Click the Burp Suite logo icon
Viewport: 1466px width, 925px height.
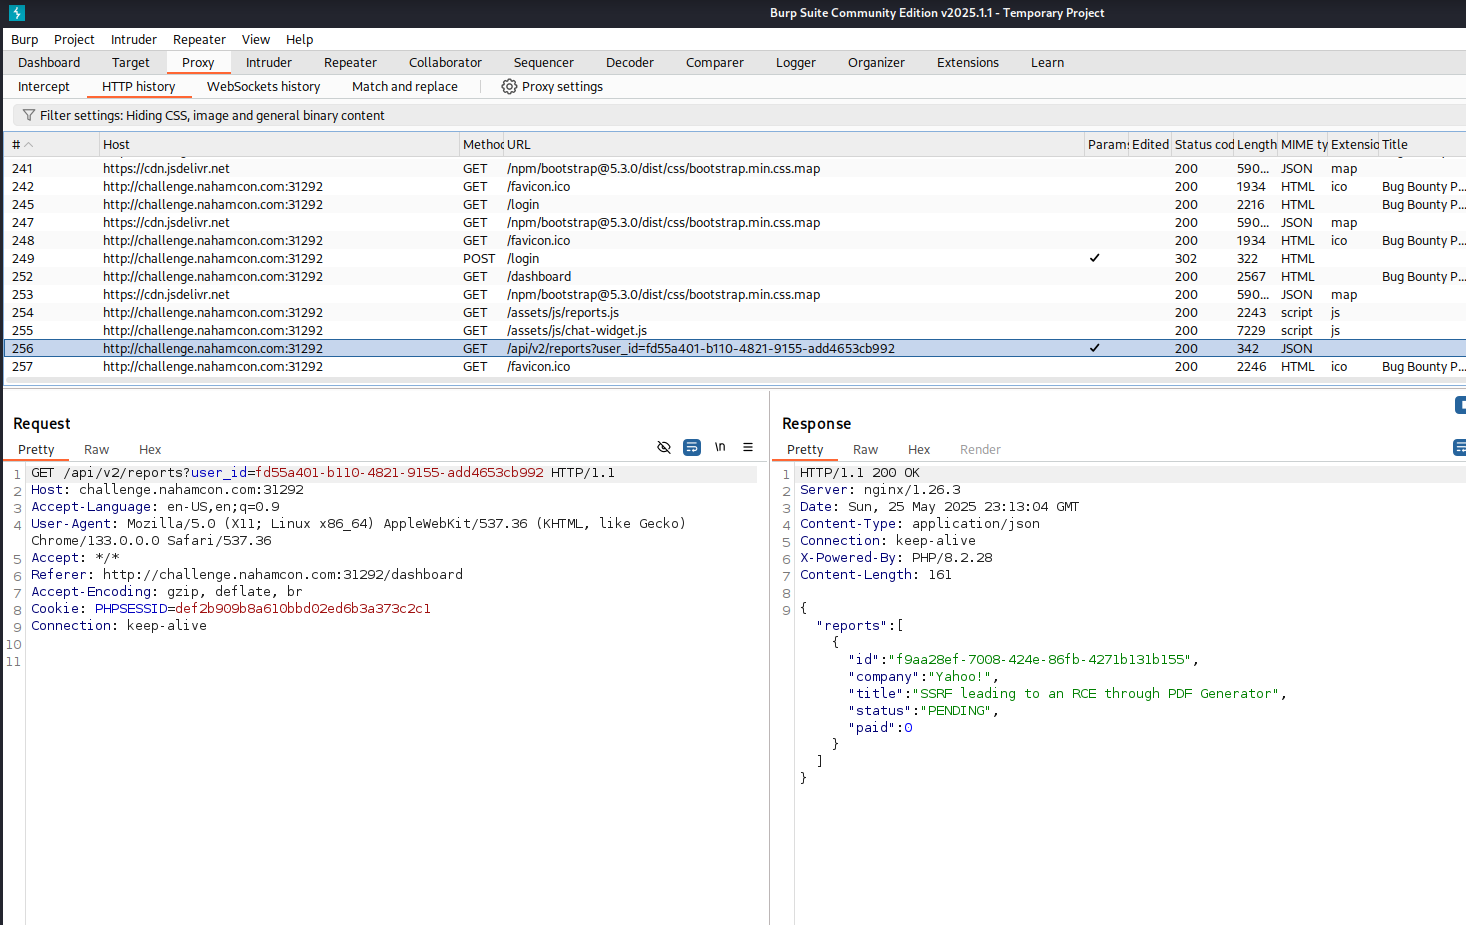[x=16, y=13]
